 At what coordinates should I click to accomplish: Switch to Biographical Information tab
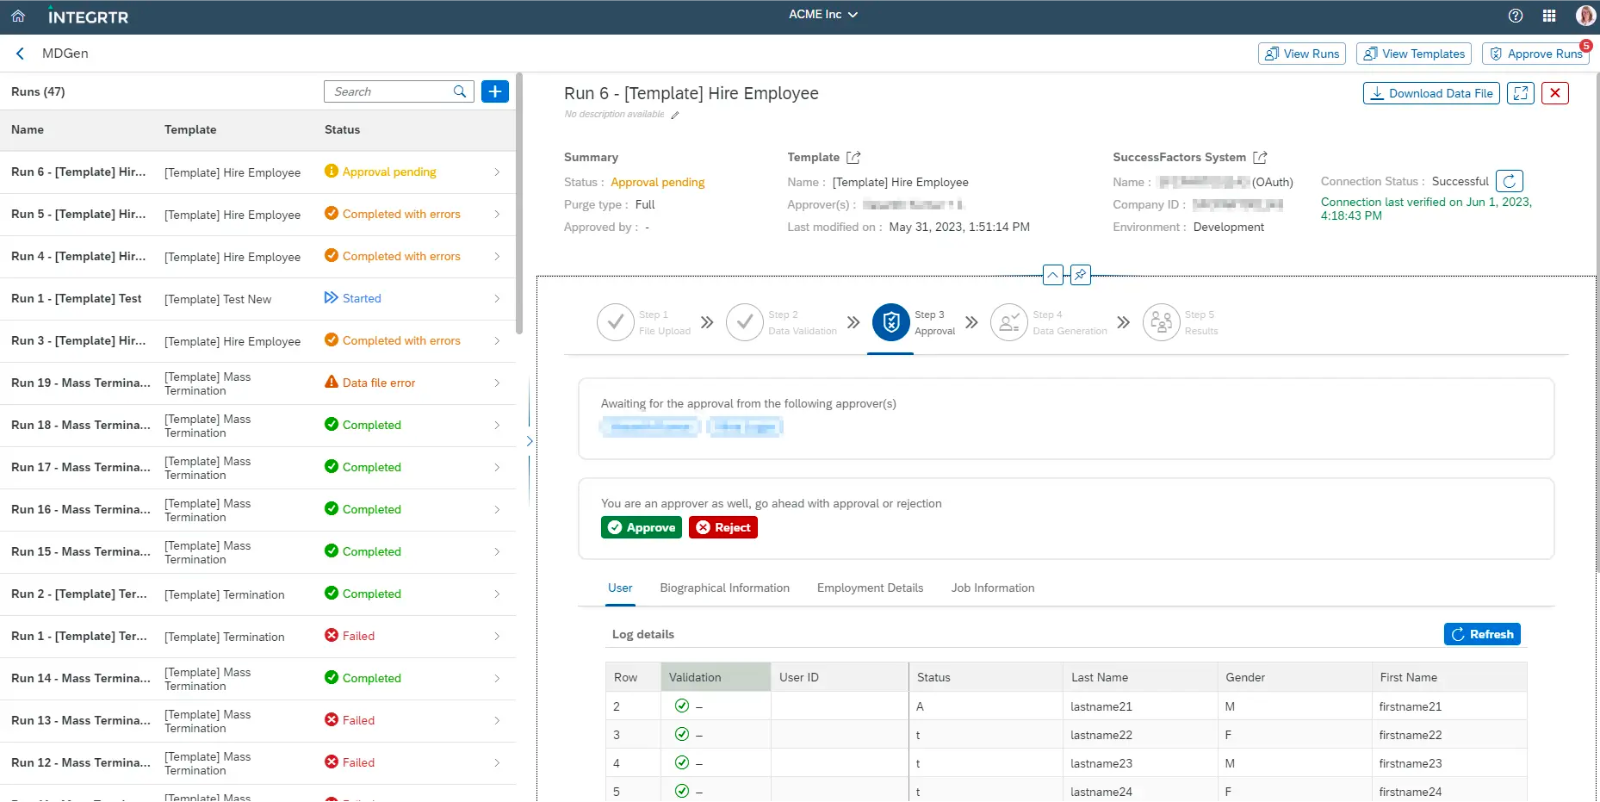pyautogui.click(x=724, y=588)
